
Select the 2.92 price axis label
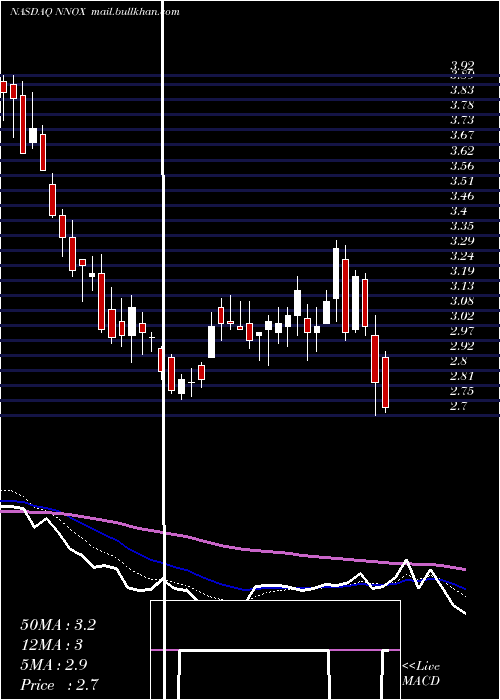[x=462, y=346]
